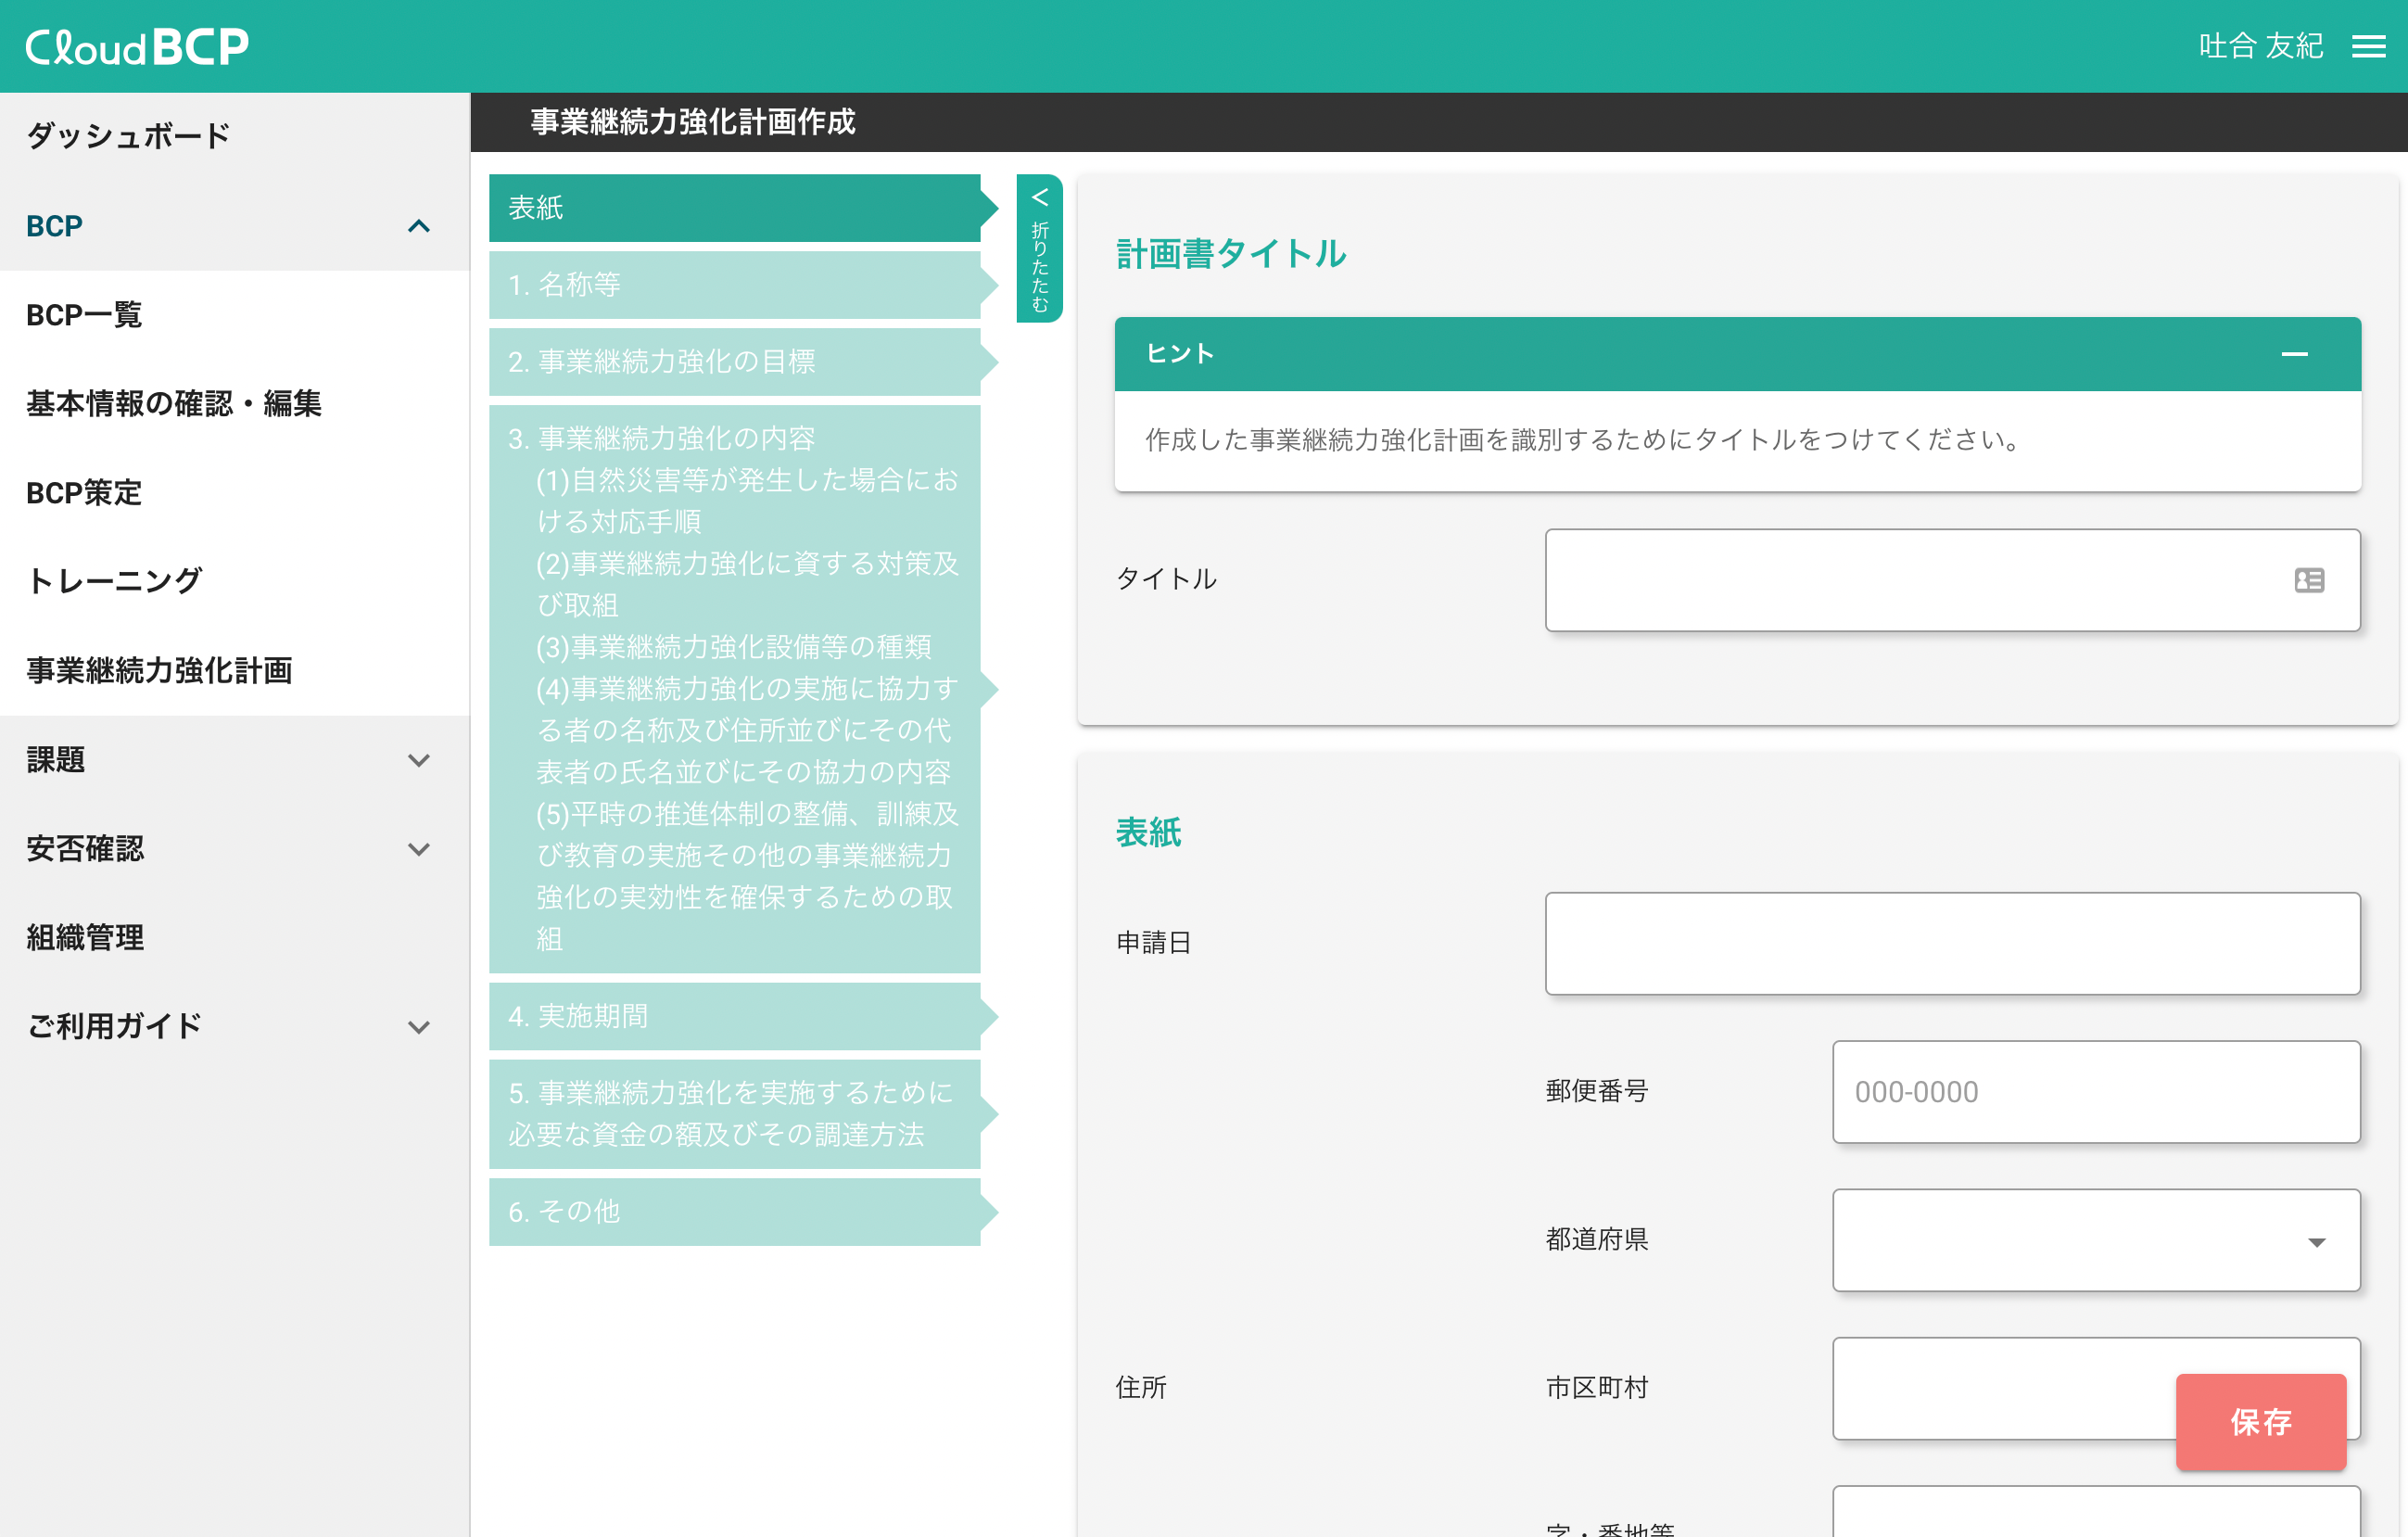Image resolution: width=2408 pixels, height=1537 pixels.
Task: Go to step 1. 名称等
Action: pos(735,285)
